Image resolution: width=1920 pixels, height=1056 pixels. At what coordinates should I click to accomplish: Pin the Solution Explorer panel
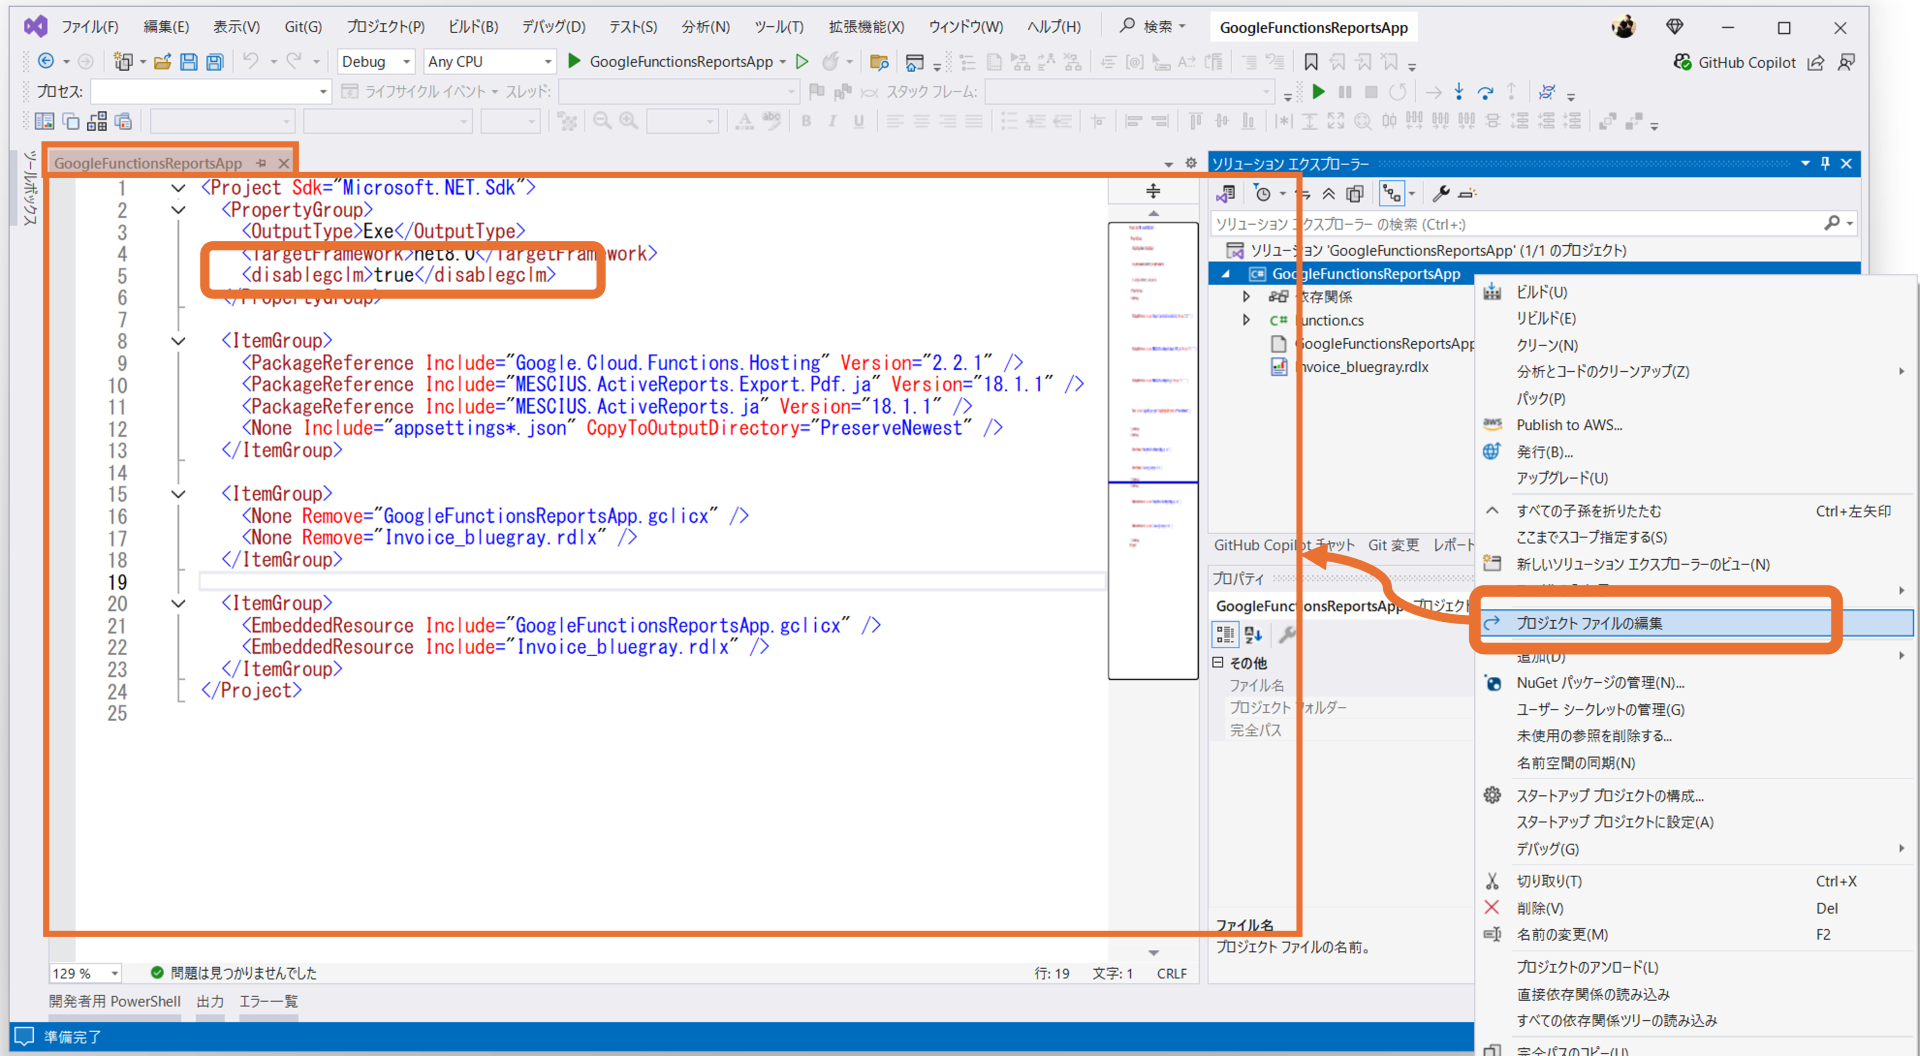pos(1825,163)
